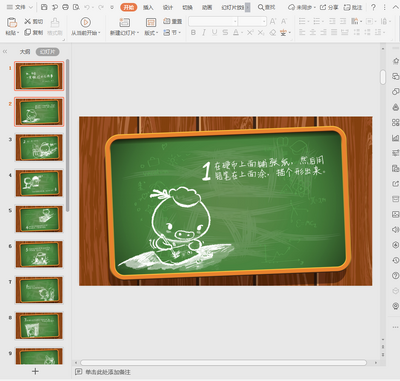Click the Reset (重置) slide button
This screenshot has height=381, width=400.
pos(172,21)
